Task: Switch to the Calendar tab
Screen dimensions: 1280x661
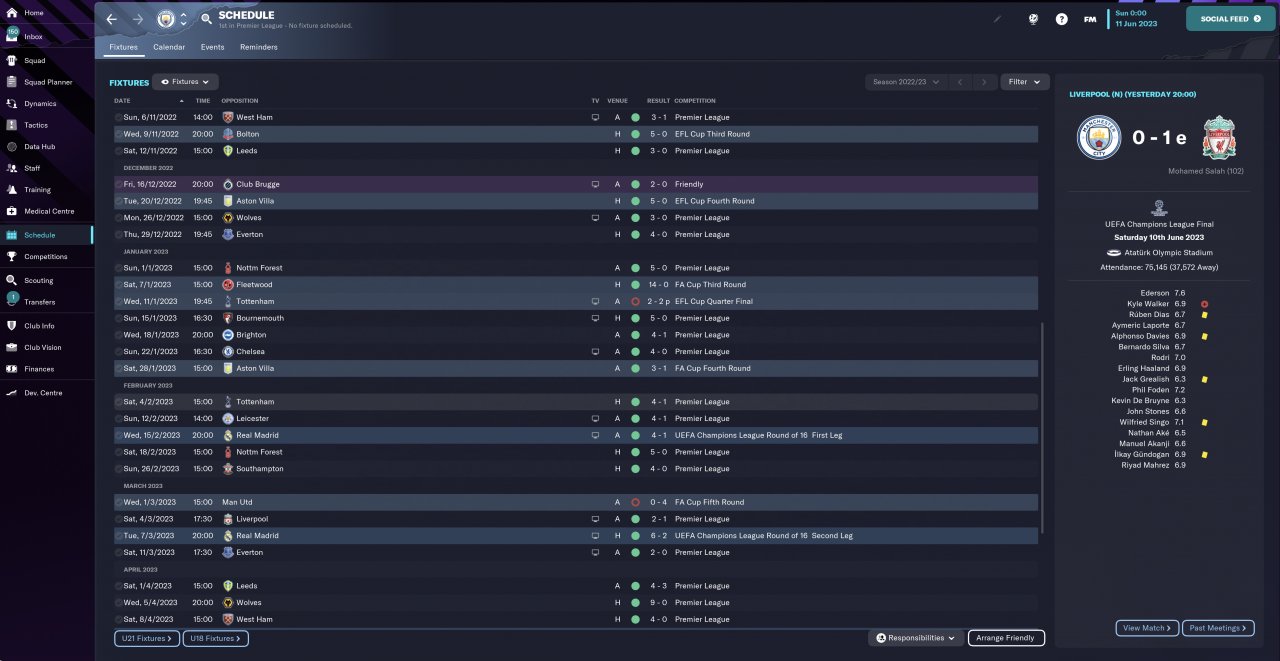Action: pyautogui.click(x=169, y=47)
